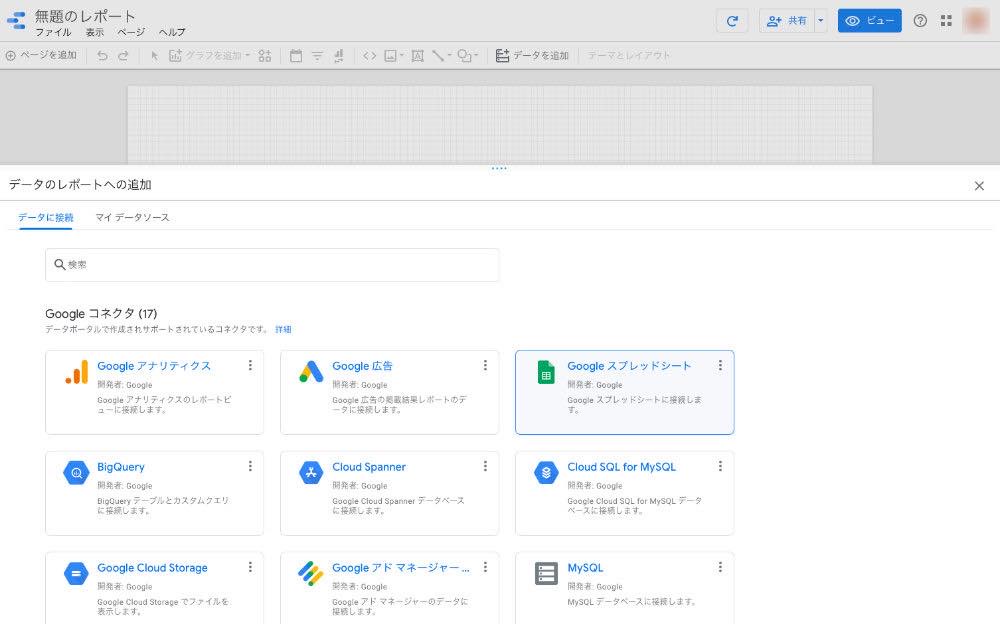Open the ヘルプ menu
The width and height of the screenshot is (1000, 624).
(172, 32)
